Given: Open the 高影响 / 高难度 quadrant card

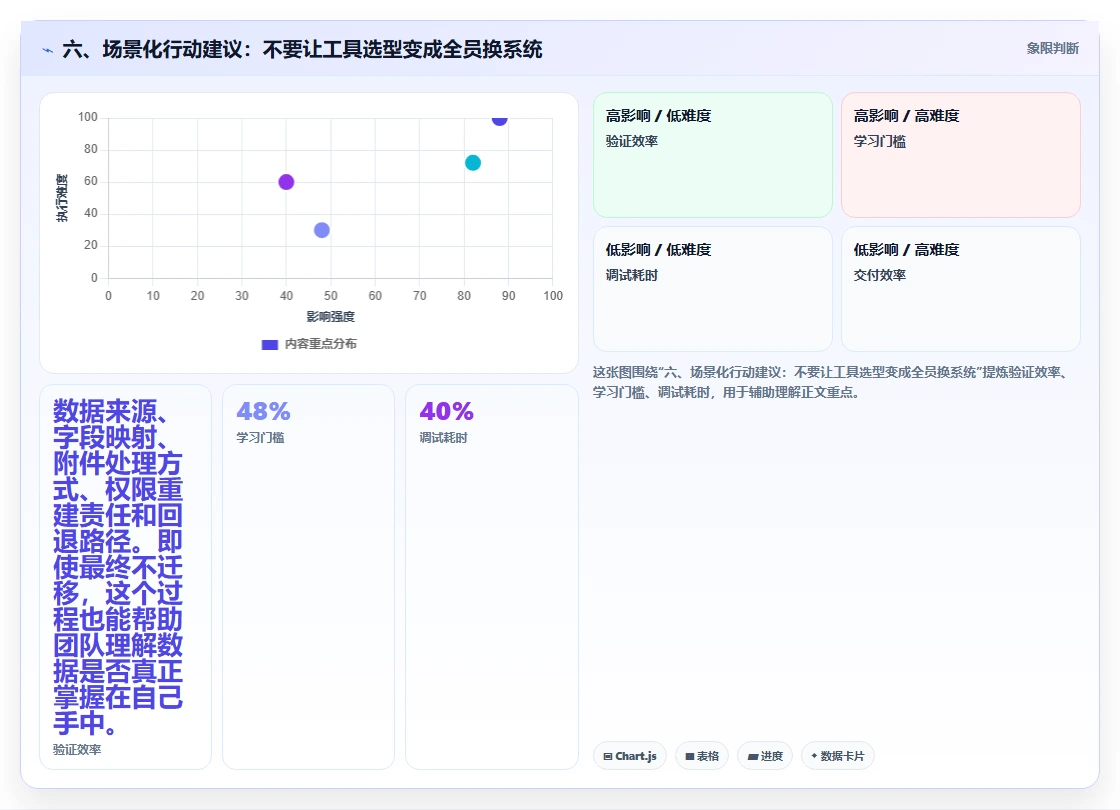Looking at the screenshot, I should click(960, 155).
